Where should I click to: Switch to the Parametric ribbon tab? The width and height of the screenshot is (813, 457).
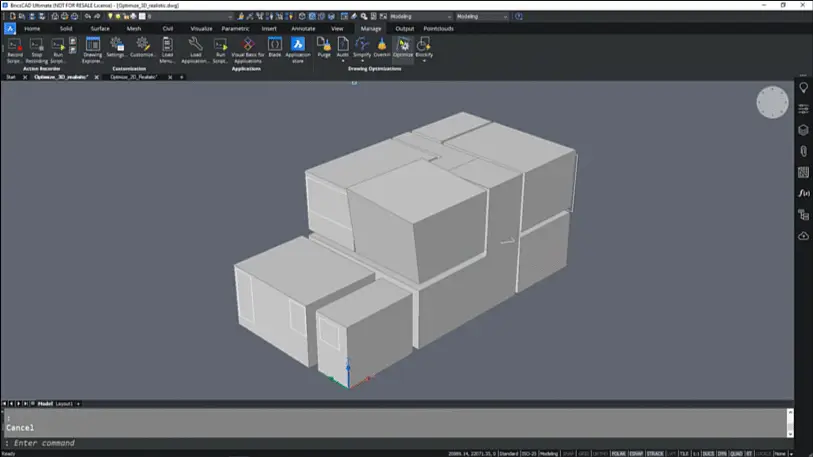pos(235,29)
